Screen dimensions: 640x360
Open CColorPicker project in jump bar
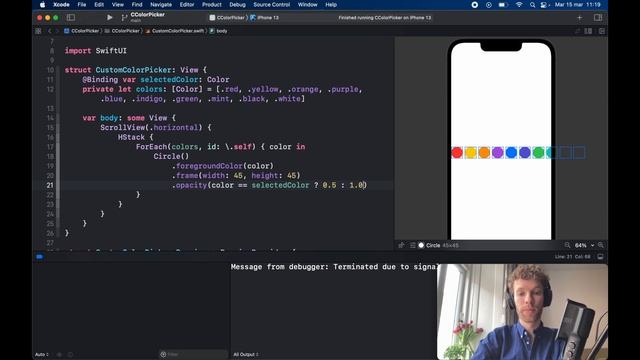(x=82, y=31)
